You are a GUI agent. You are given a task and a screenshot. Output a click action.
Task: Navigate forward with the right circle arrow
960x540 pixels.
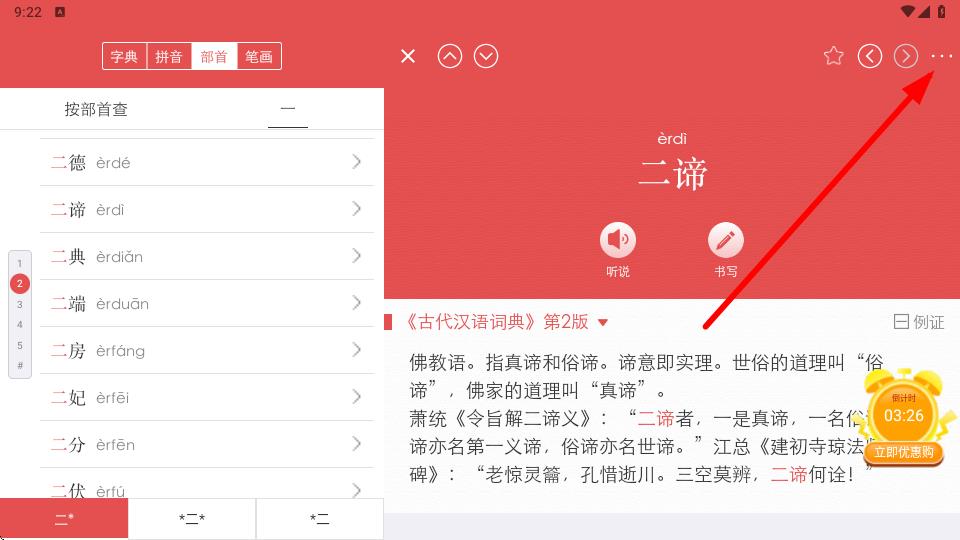pos(906,56)
